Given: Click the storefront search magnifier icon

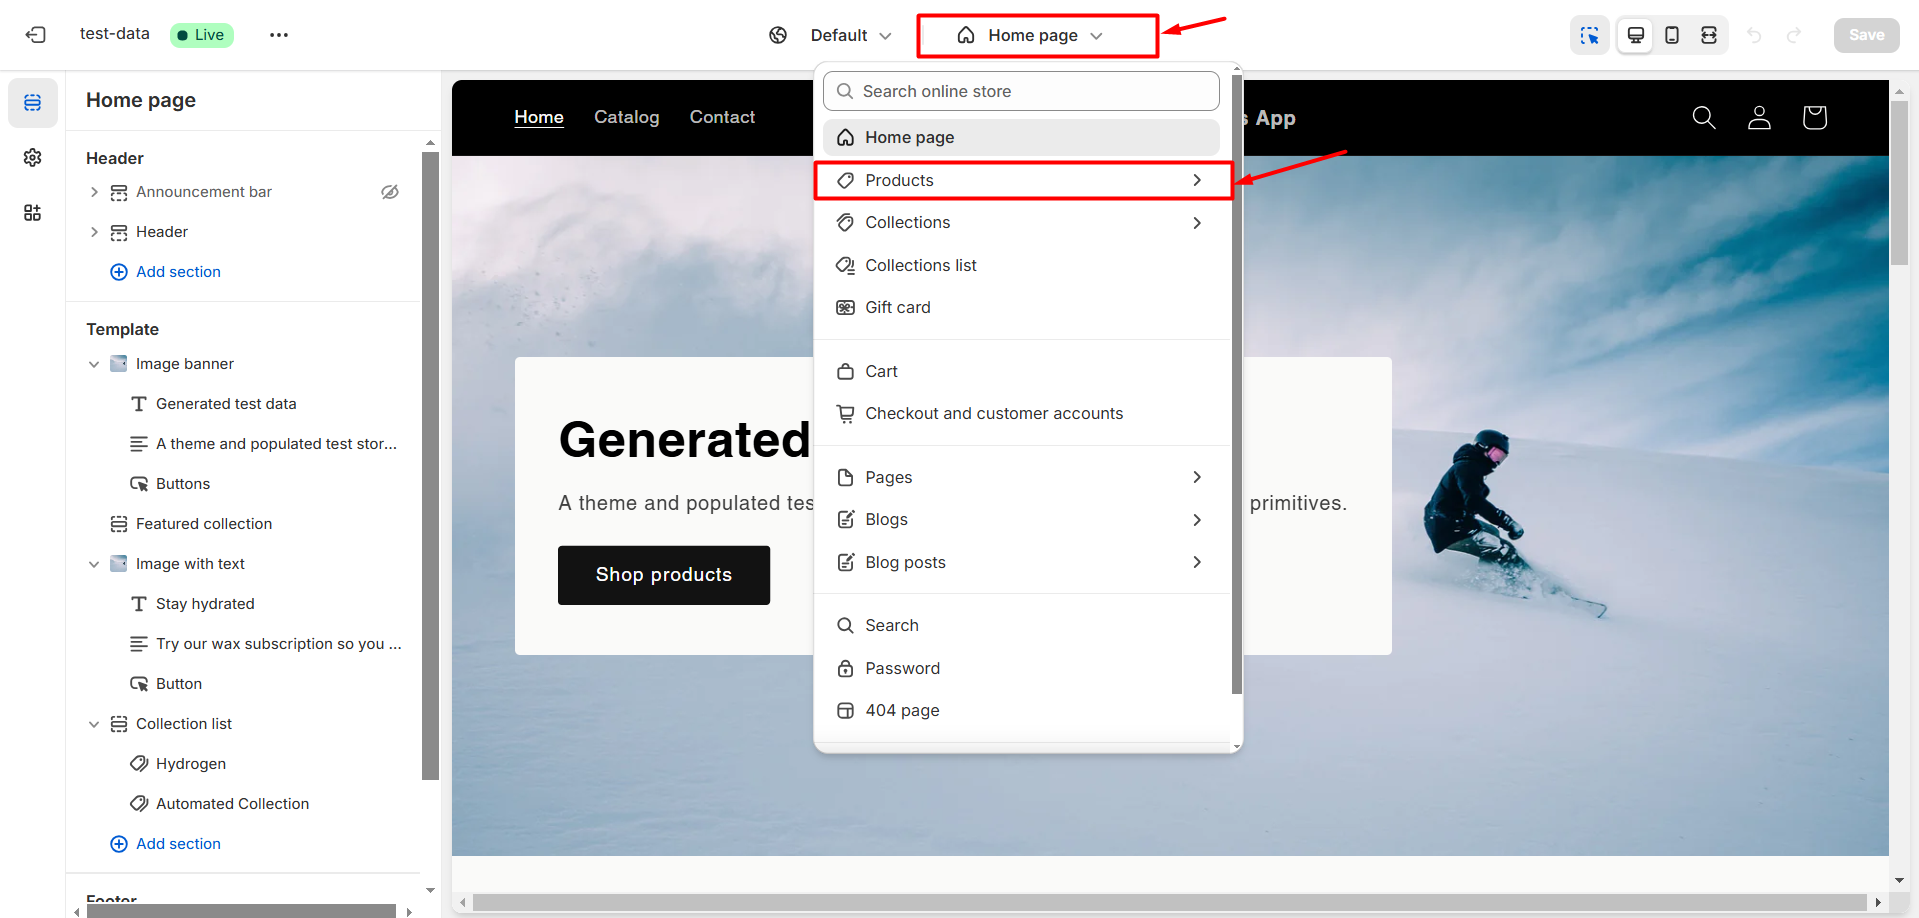Looking at the screenshot, I should click(x=1704, y=118).
